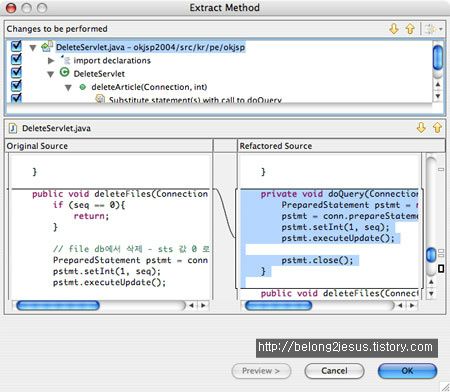Select deleteArticle(Connection, int) row
Viewport: 450px width, 392px height.
pyautogui.click(x=149, y=87)
